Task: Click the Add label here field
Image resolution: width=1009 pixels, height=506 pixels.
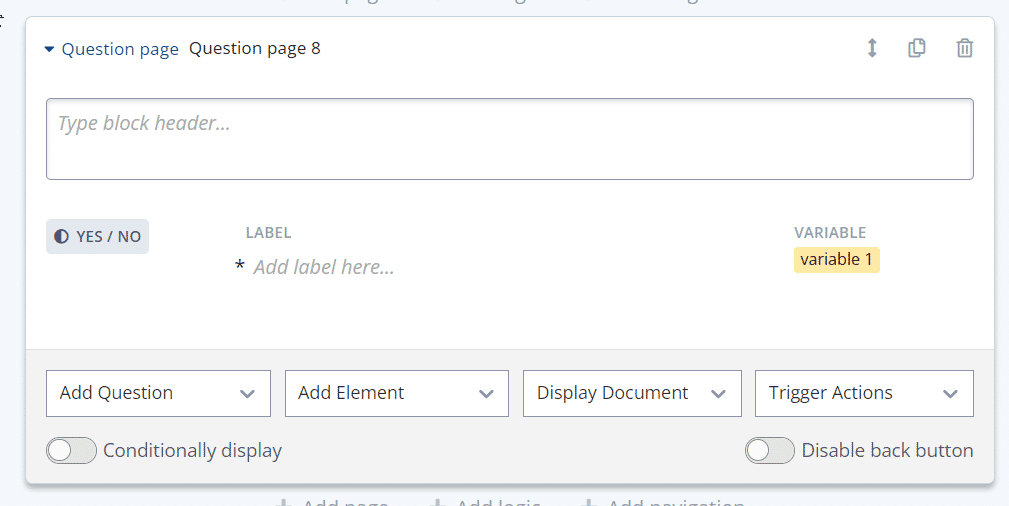Action: (x=324, y=267)
